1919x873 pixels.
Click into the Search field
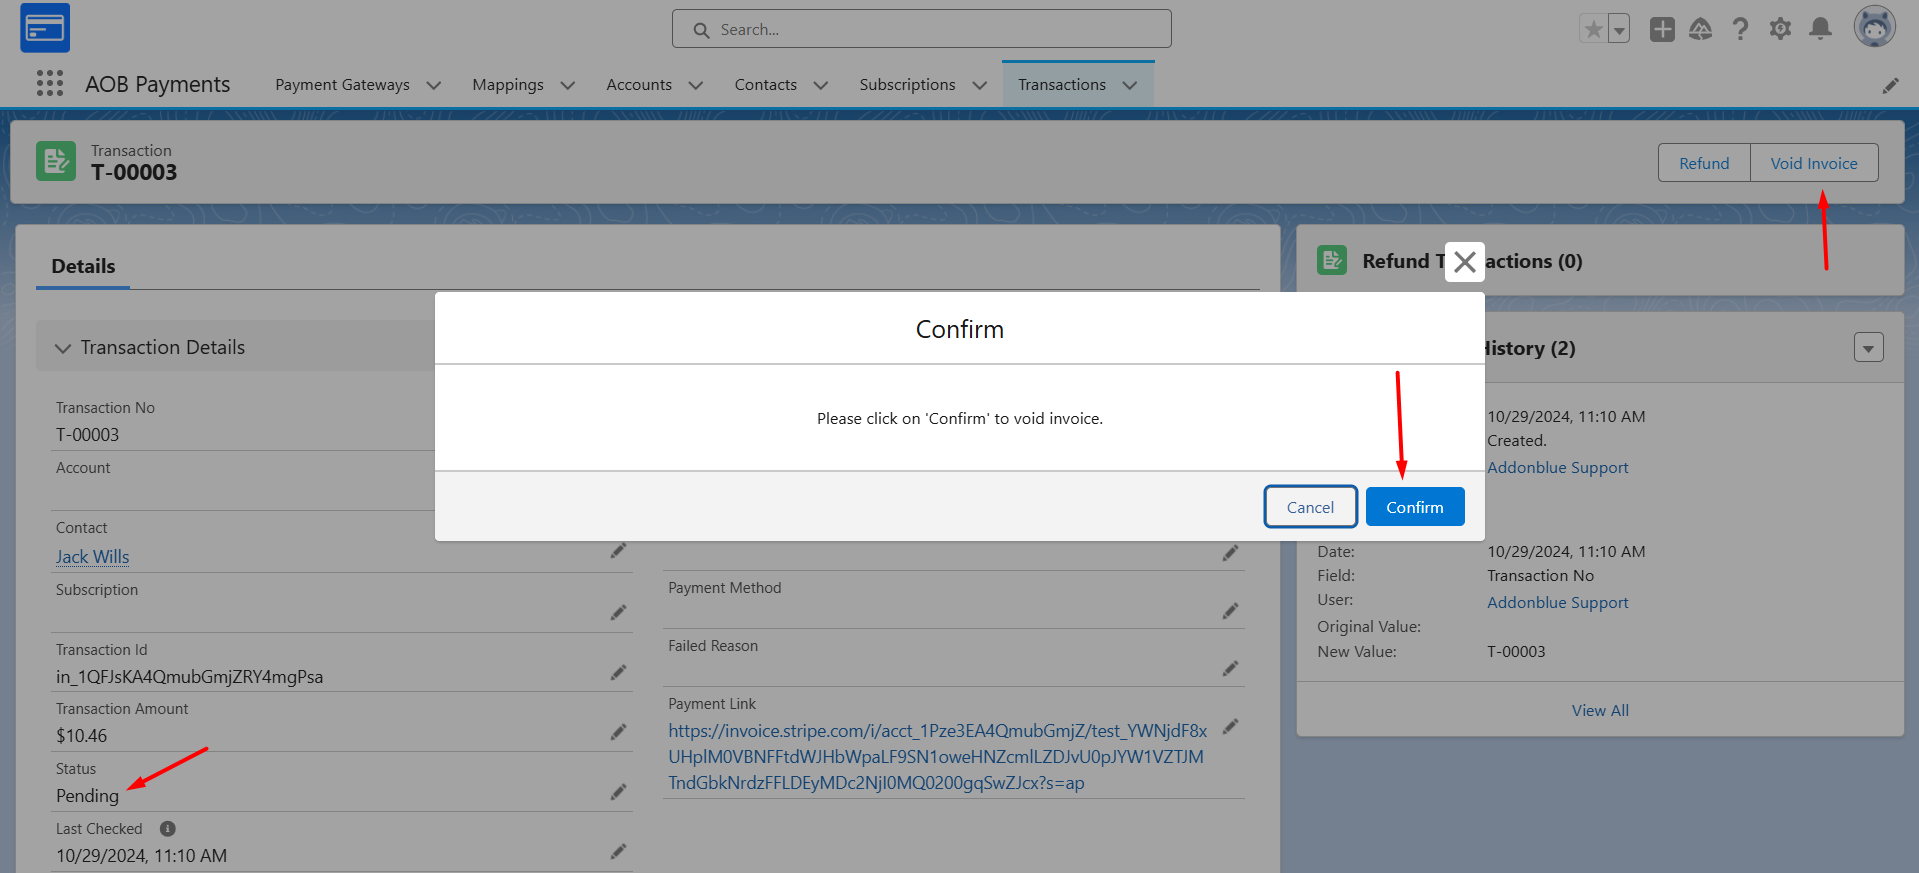921,29
